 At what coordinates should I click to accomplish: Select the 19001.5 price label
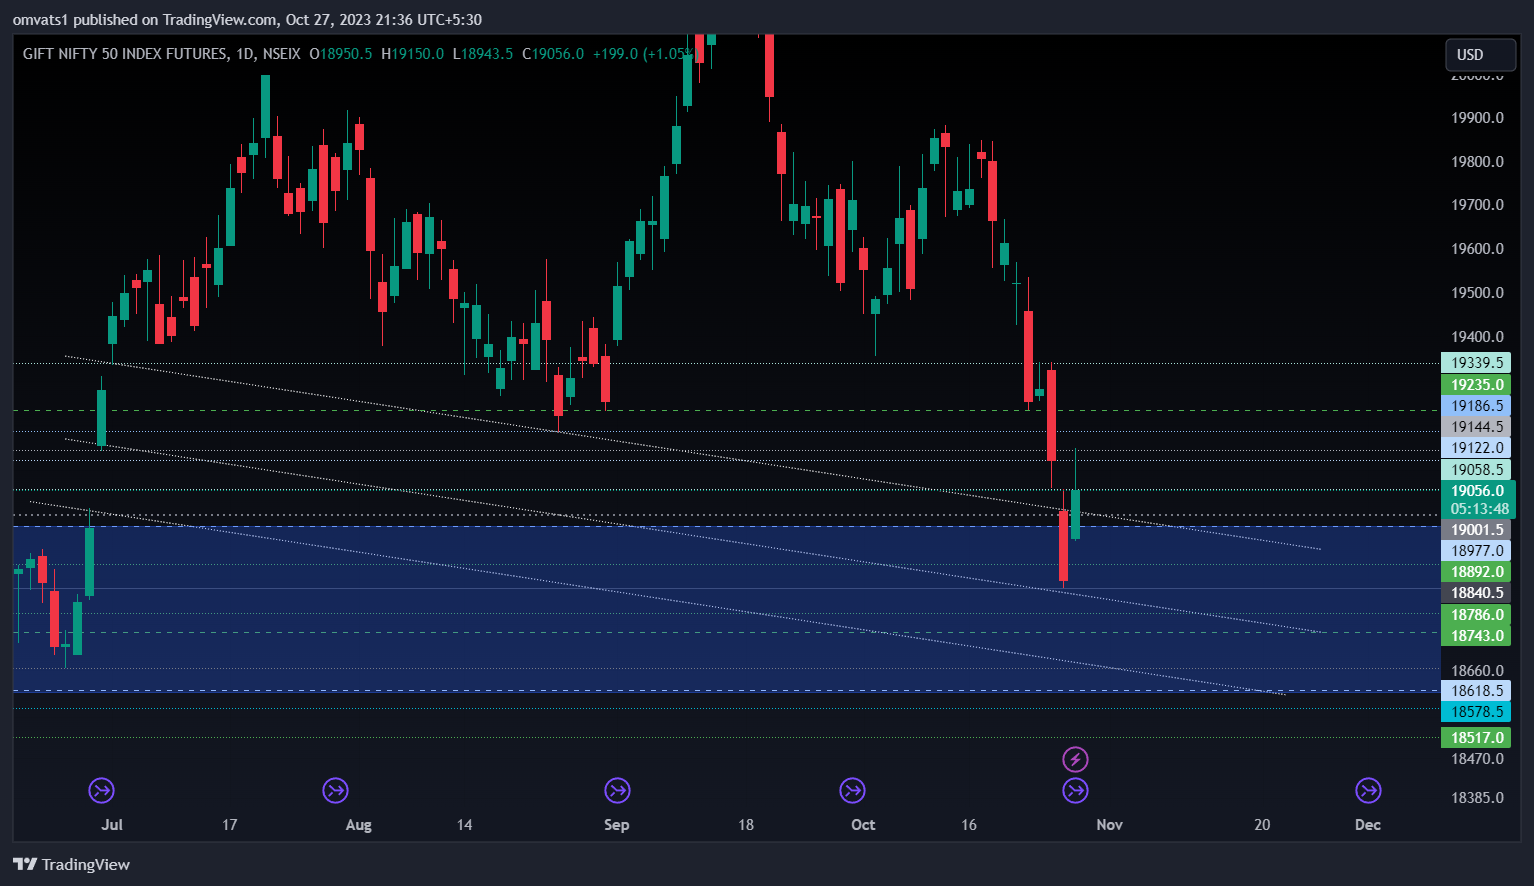click(1476, 530)
